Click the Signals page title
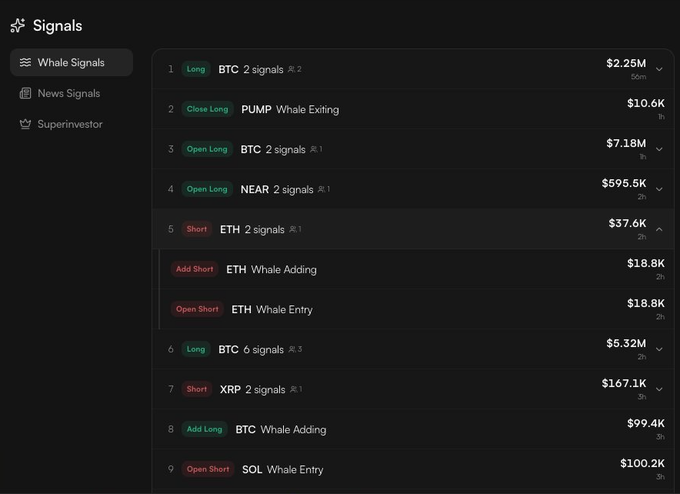Image resolution: width=680 pixels, height=494 pixels. click(x=58, y=26)
